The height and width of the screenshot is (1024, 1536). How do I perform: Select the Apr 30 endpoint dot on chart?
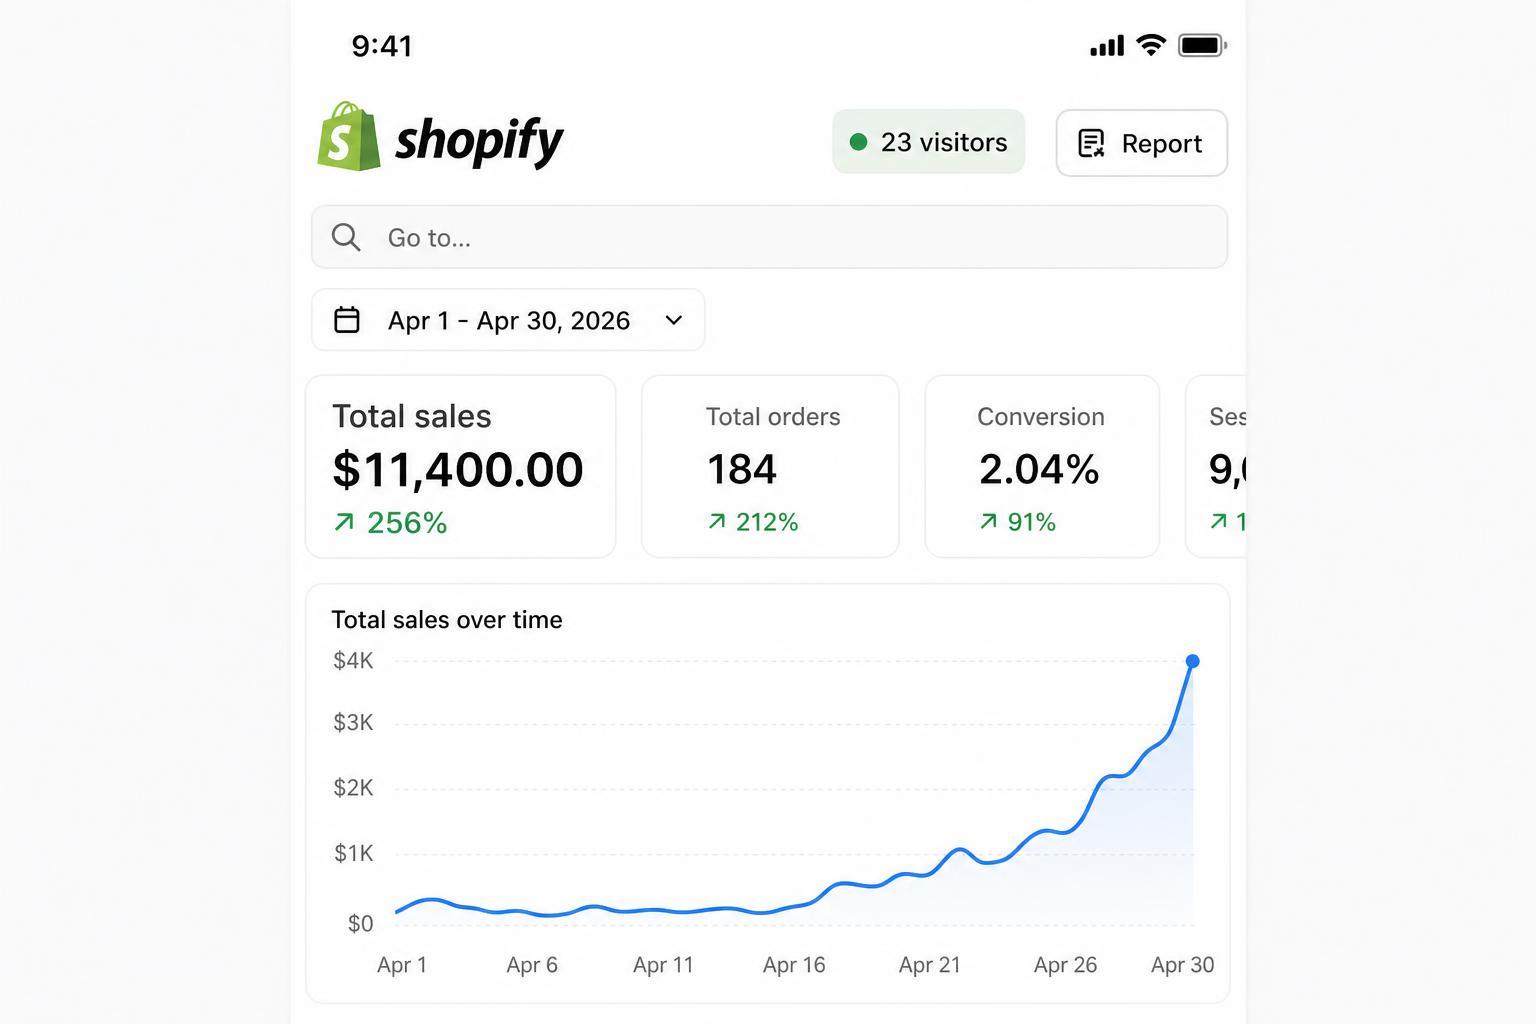1192,661
